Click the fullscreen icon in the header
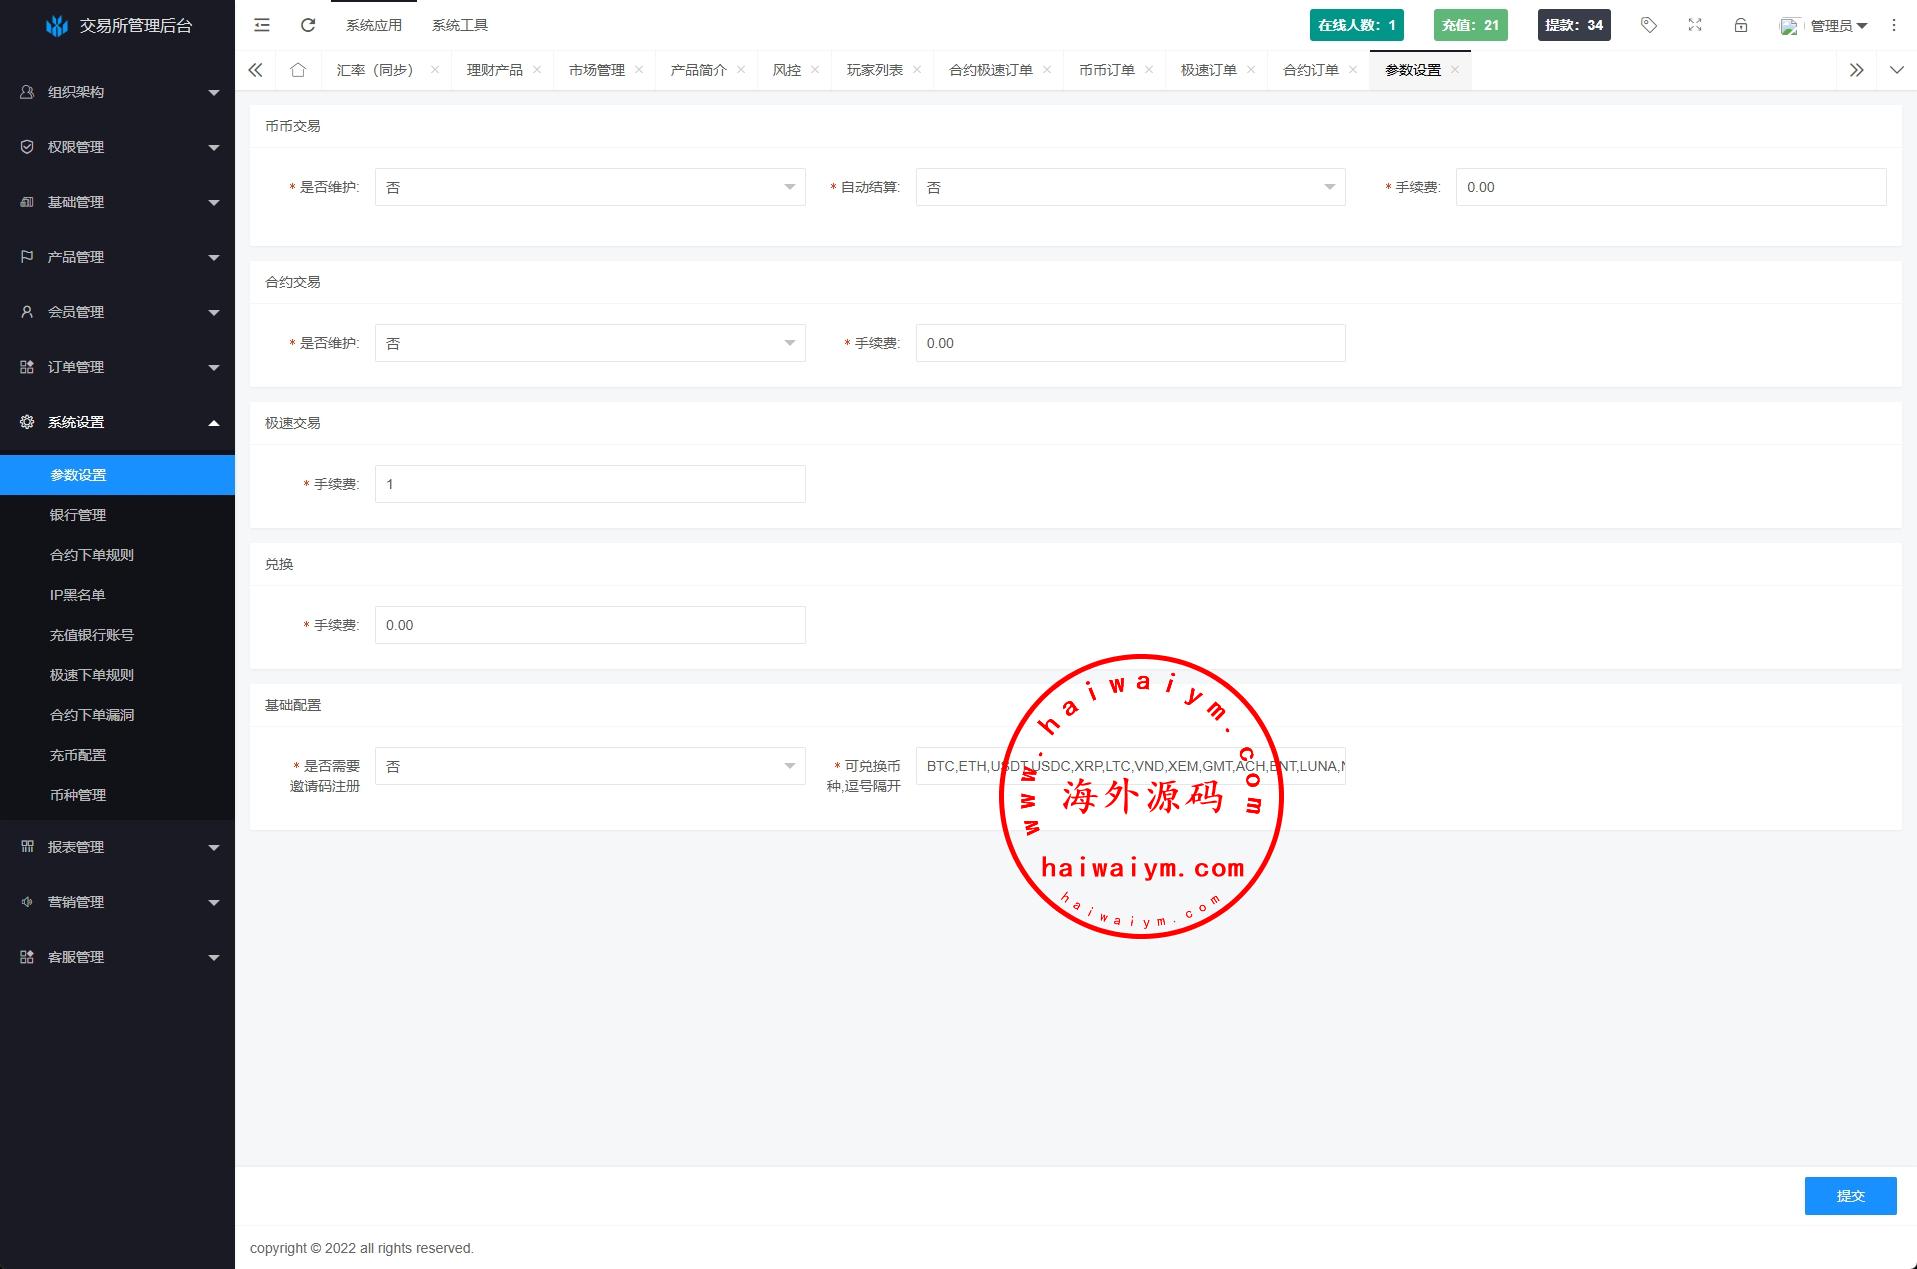Image resolution: width=1917 pixels, height=1269 pixels. (1695, 25)
